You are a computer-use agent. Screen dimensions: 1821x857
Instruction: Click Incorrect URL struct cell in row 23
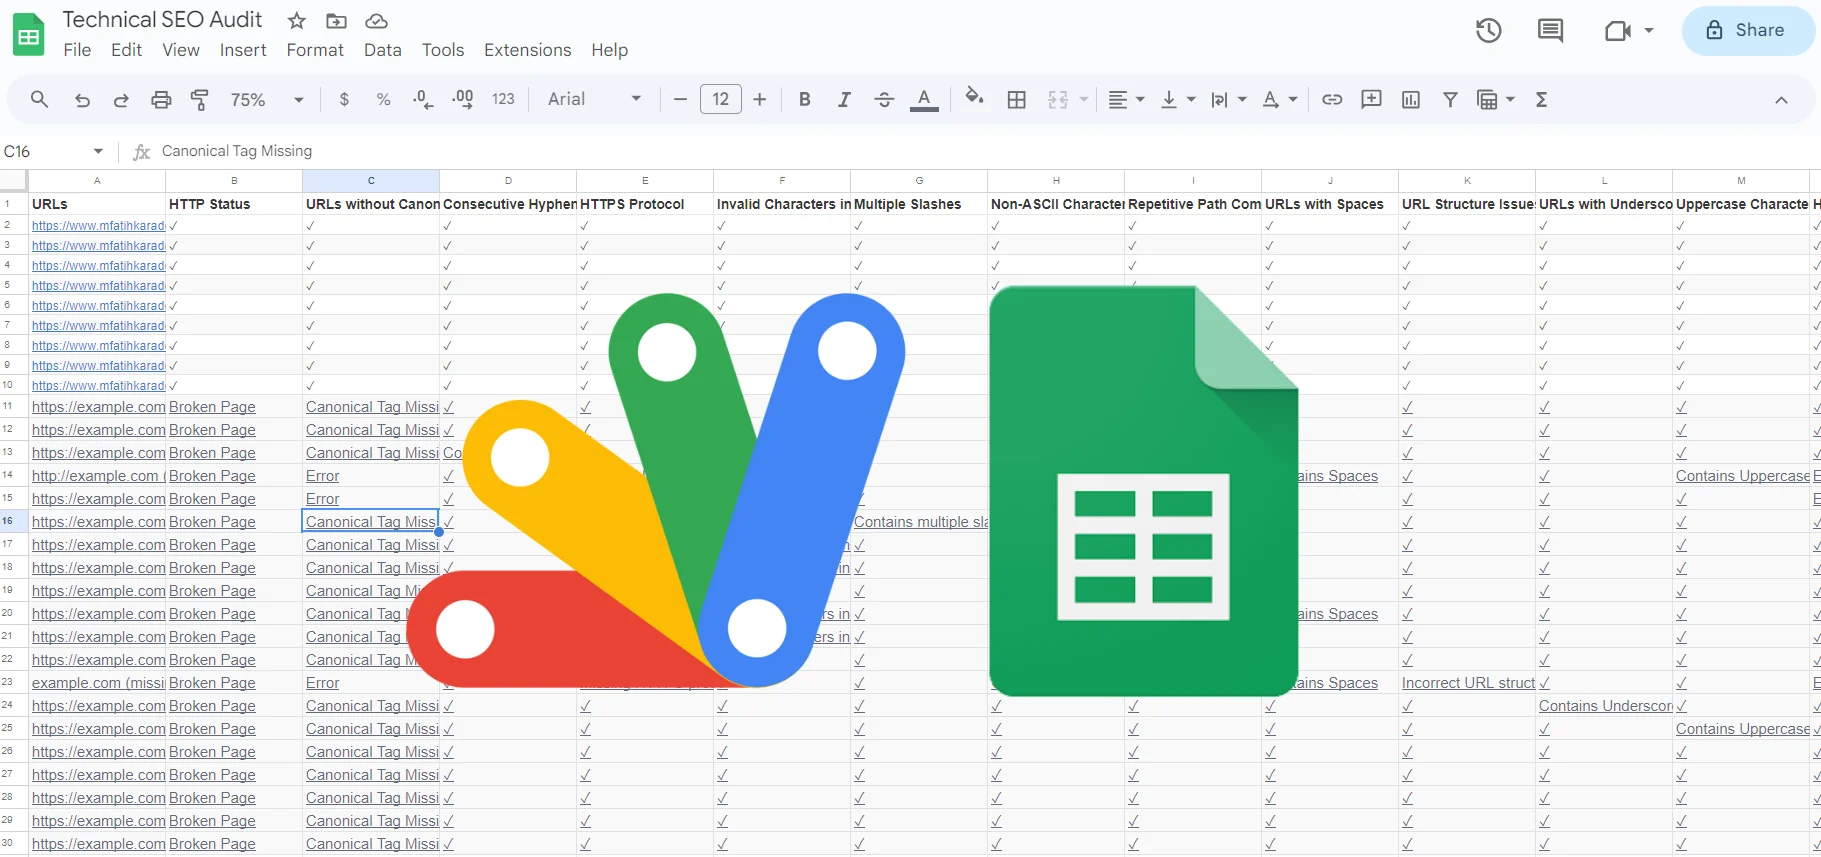click(1468, 683)
